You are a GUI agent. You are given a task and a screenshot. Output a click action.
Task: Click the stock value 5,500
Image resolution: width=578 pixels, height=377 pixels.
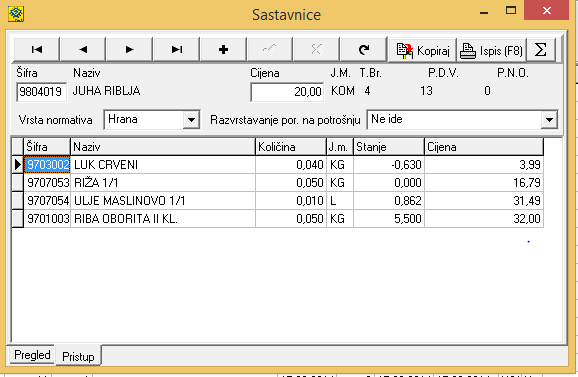[389, 219]
